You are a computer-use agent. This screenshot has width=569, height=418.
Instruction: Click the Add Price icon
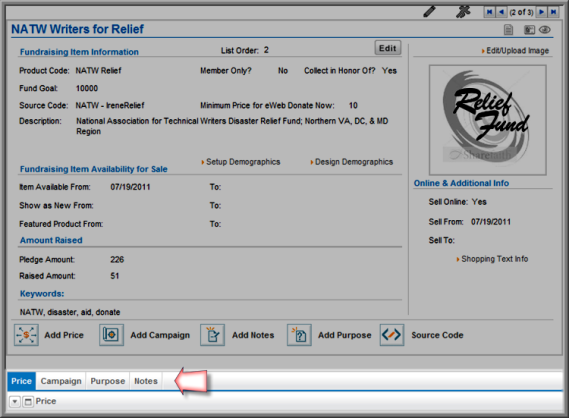coord(26,335)
